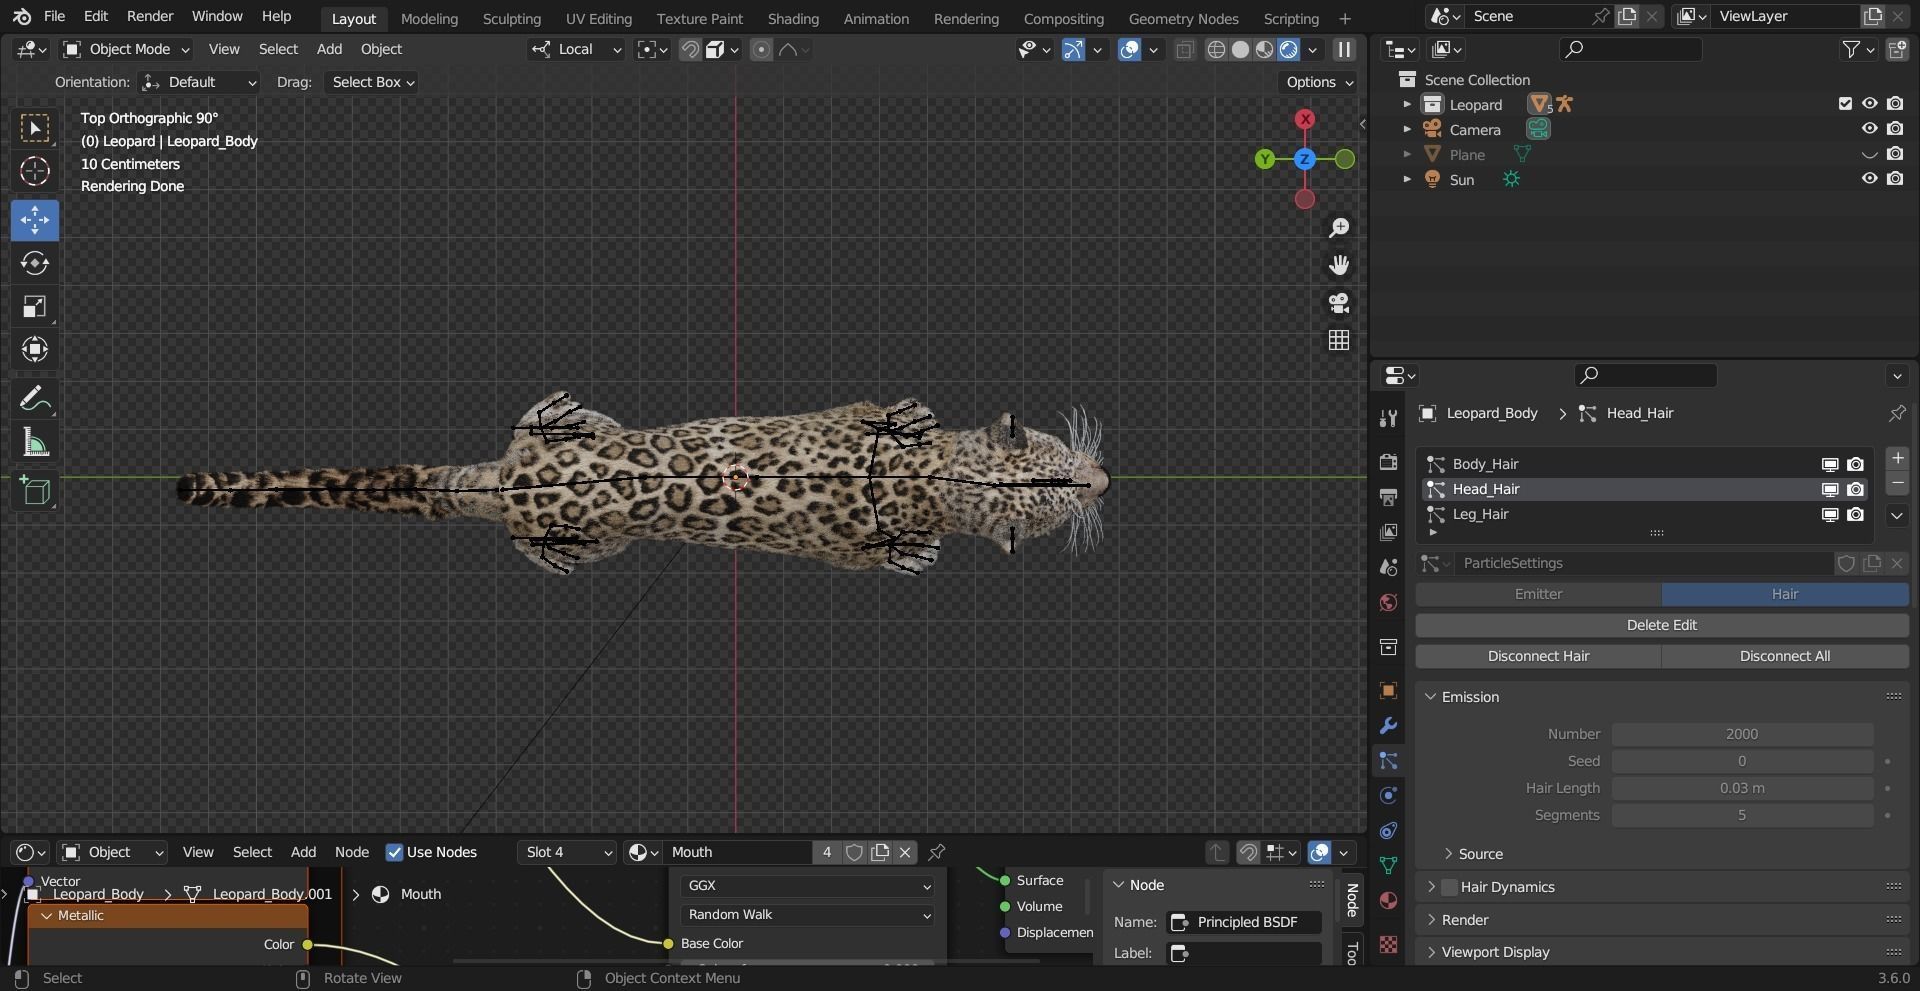Open the Texture properties checker tab
The image size is (1920, 991).
coord(1388,944)
